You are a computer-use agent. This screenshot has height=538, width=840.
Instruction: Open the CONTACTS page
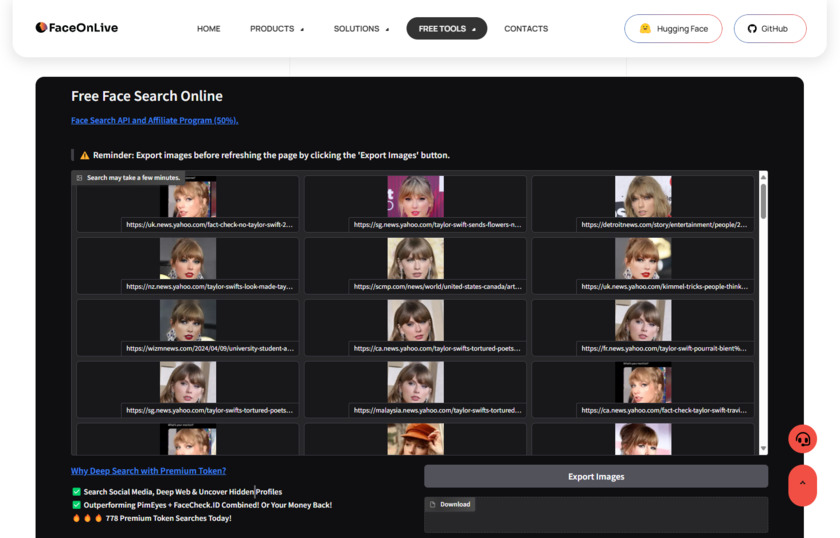(526, 29)
